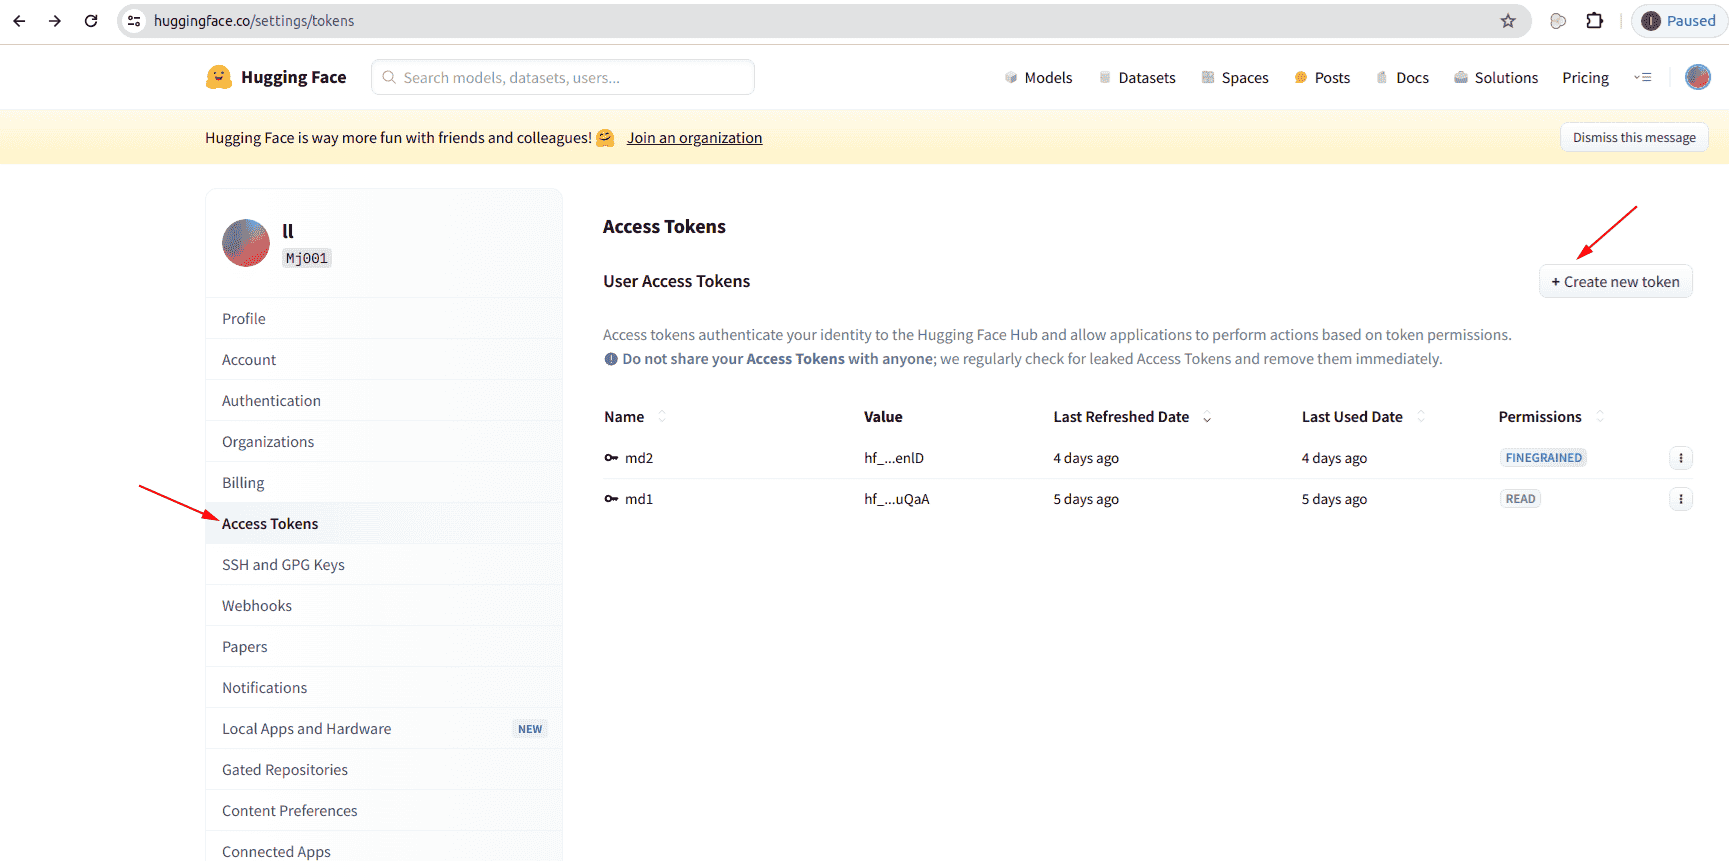
Task: Dismiss the organization banner message
Action: pyautogui.click(x=1633, y=138)
